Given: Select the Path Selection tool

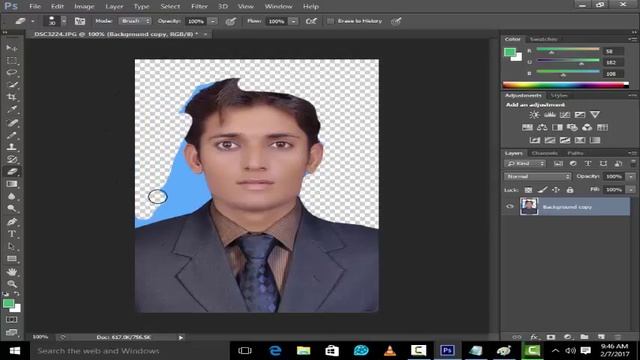Looking at the screenshot, I should tap(11, 246).
